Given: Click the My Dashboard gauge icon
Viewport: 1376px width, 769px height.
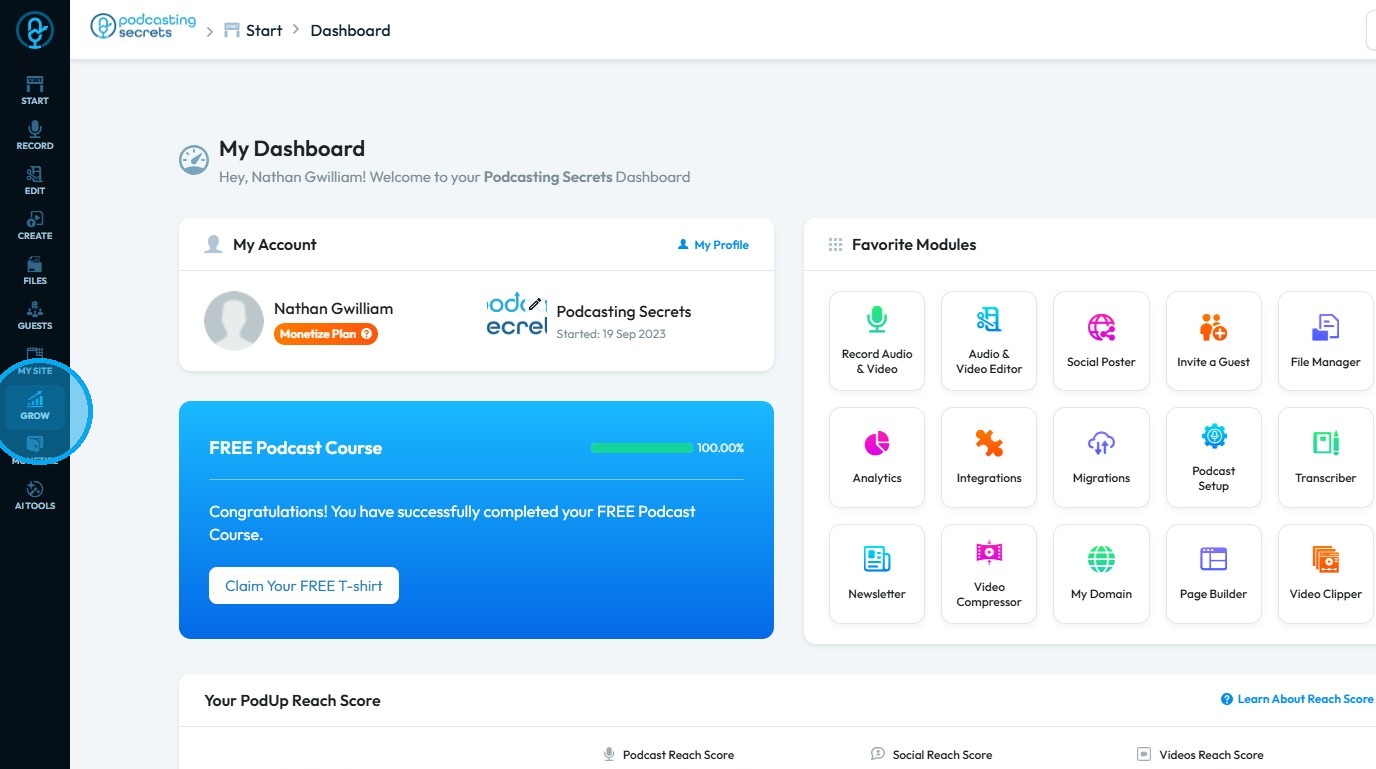Looking at the screenshot, I should coord(194,160).
